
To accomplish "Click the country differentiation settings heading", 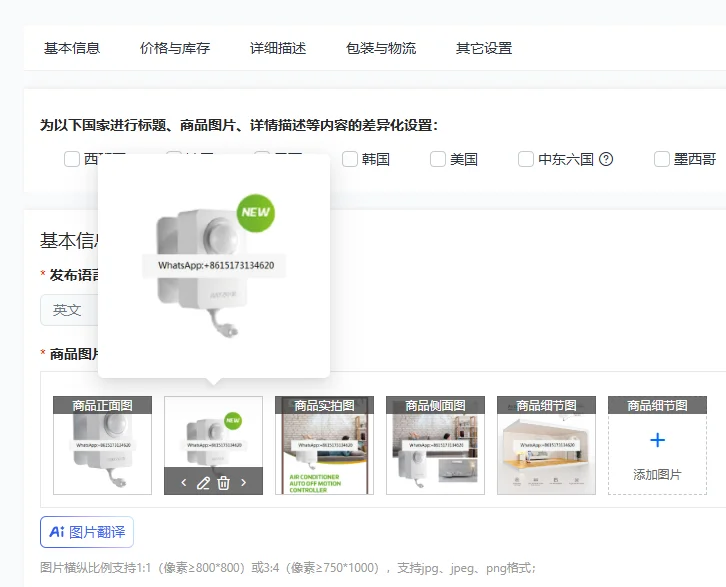I will [239, 125].
